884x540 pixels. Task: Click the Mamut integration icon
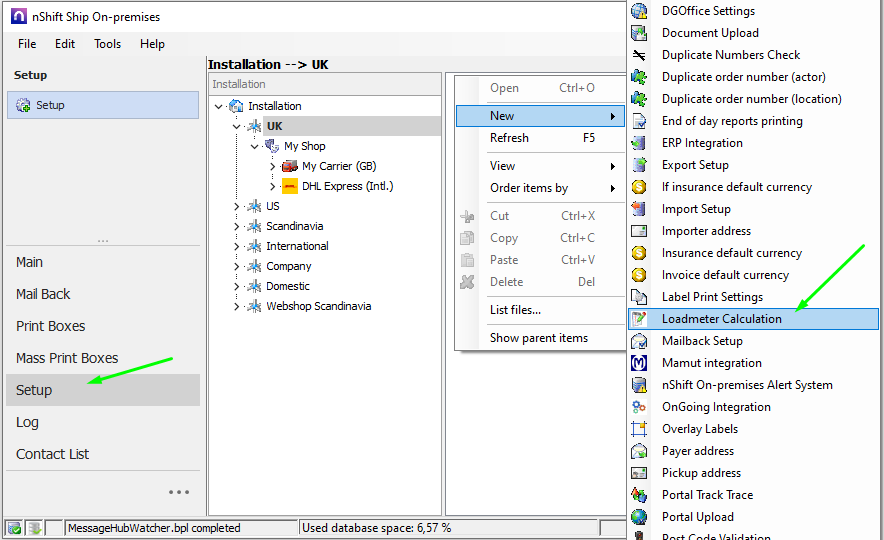click(640, 363)
